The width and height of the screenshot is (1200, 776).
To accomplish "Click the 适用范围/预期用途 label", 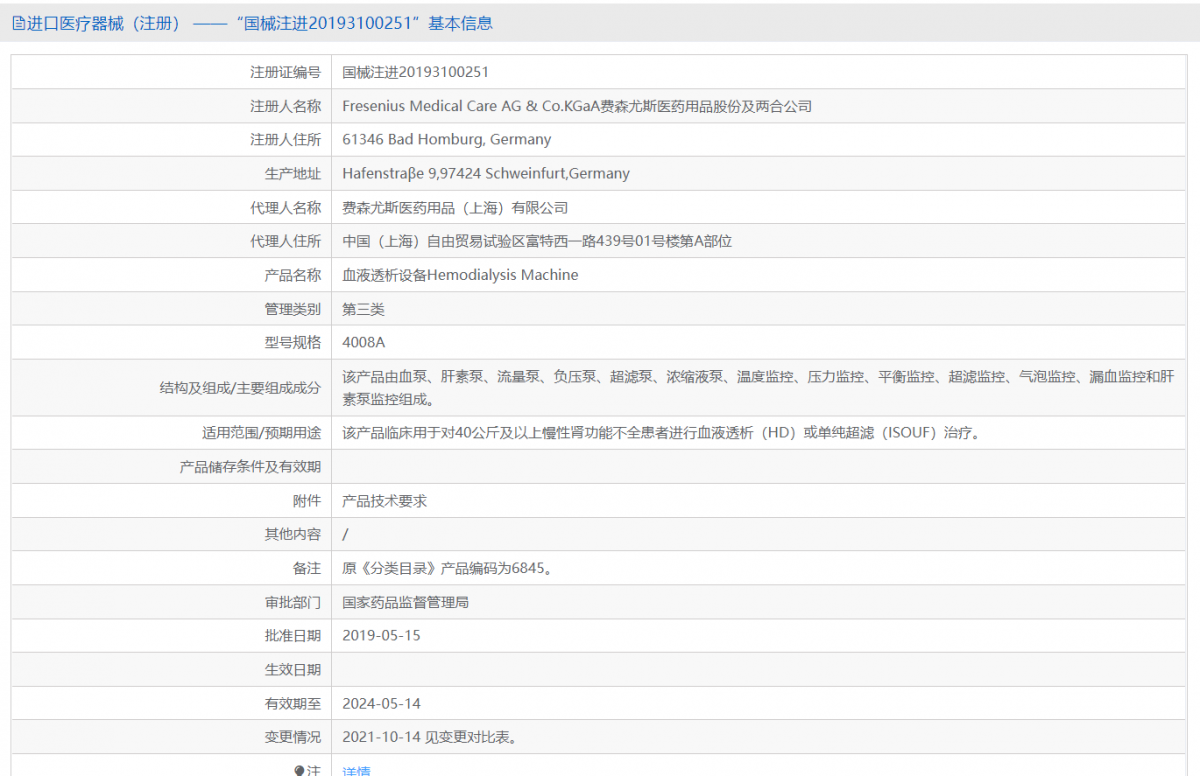I will [x=262, y=433].
